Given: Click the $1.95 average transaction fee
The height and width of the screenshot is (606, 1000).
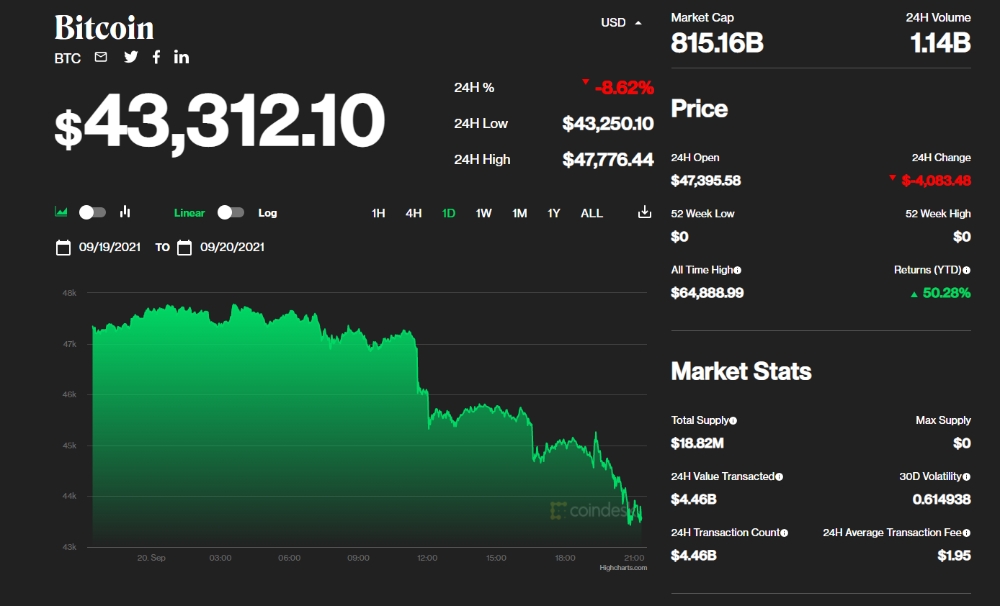Looking at the screenshot, I should pos(954,556).
